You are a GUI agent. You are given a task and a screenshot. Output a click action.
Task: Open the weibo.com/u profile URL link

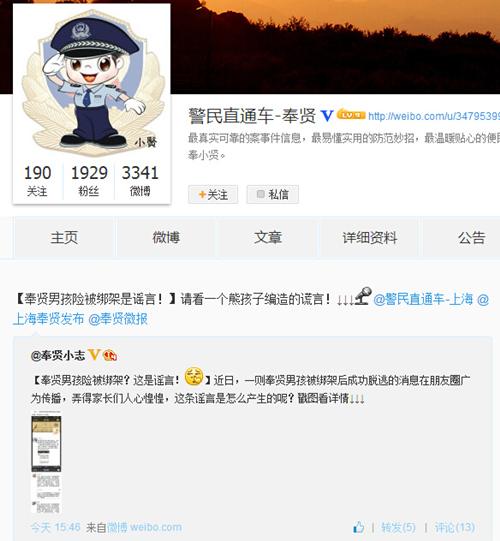point(434,116)
